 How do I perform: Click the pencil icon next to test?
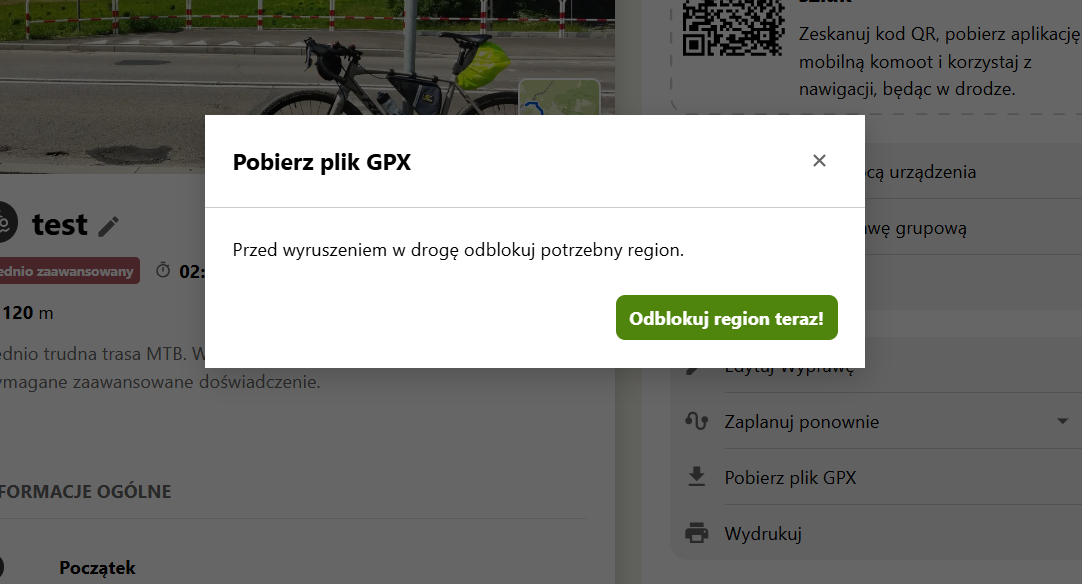tap(108, 226)
